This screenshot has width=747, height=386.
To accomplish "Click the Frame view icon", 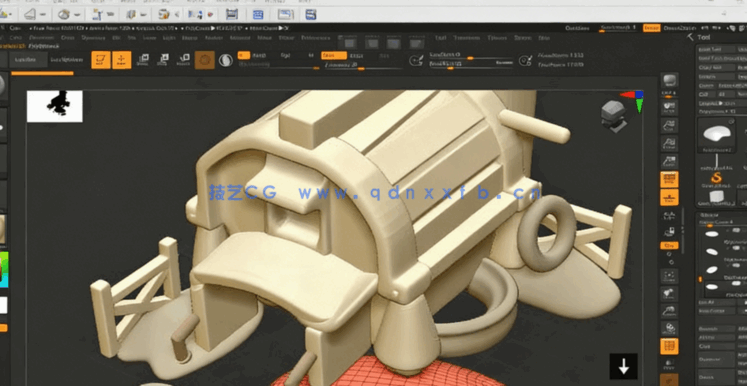I will (669, 276).
